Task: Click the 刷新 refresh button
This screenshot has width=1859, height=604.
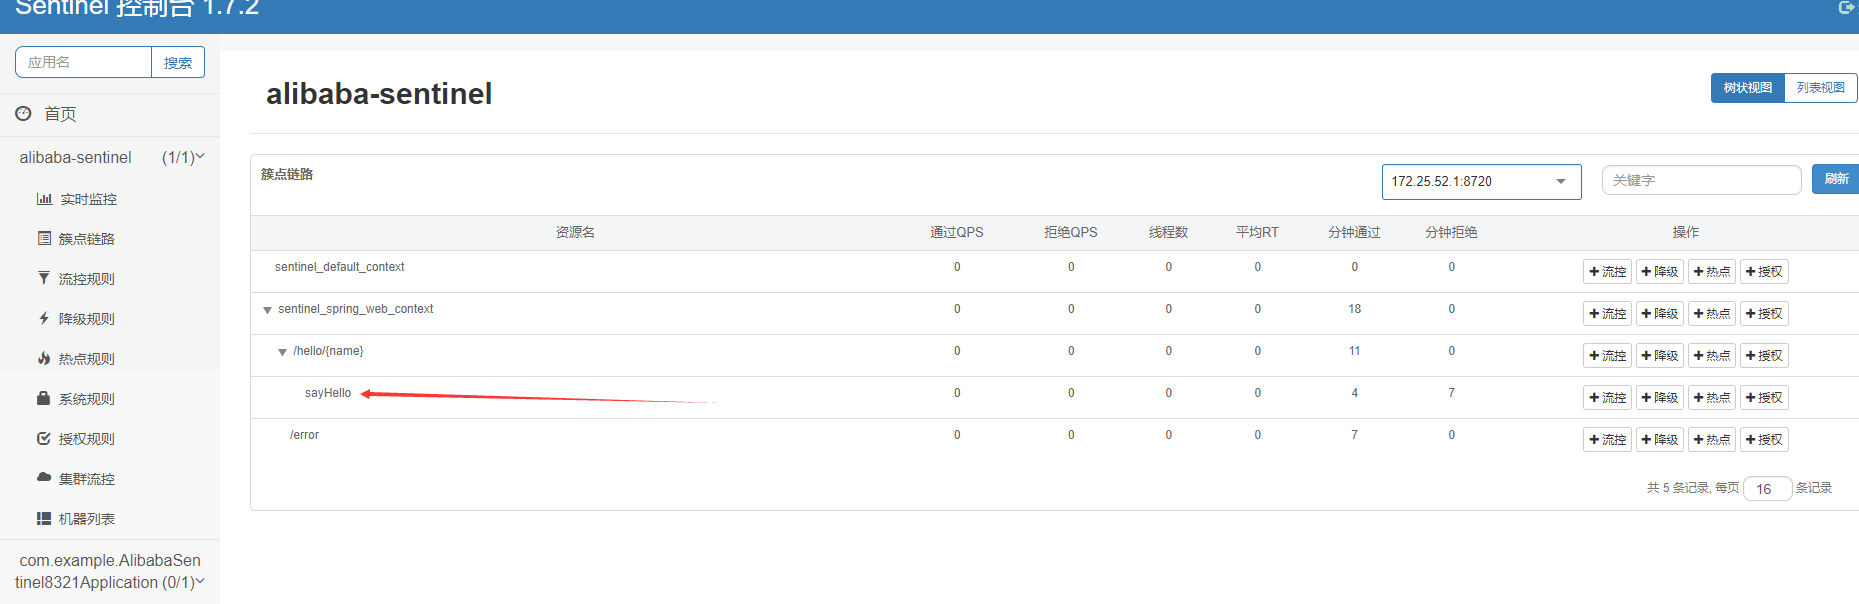Action: point(1836,179)
